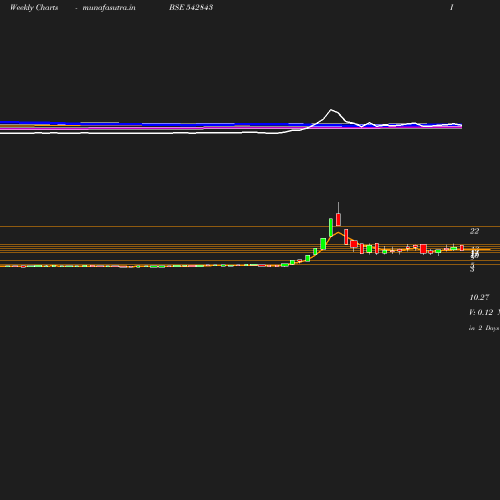The image size is (500, 500).
Task: Click the "Weekly Charts" title text
Action: (x=34, y=7)
